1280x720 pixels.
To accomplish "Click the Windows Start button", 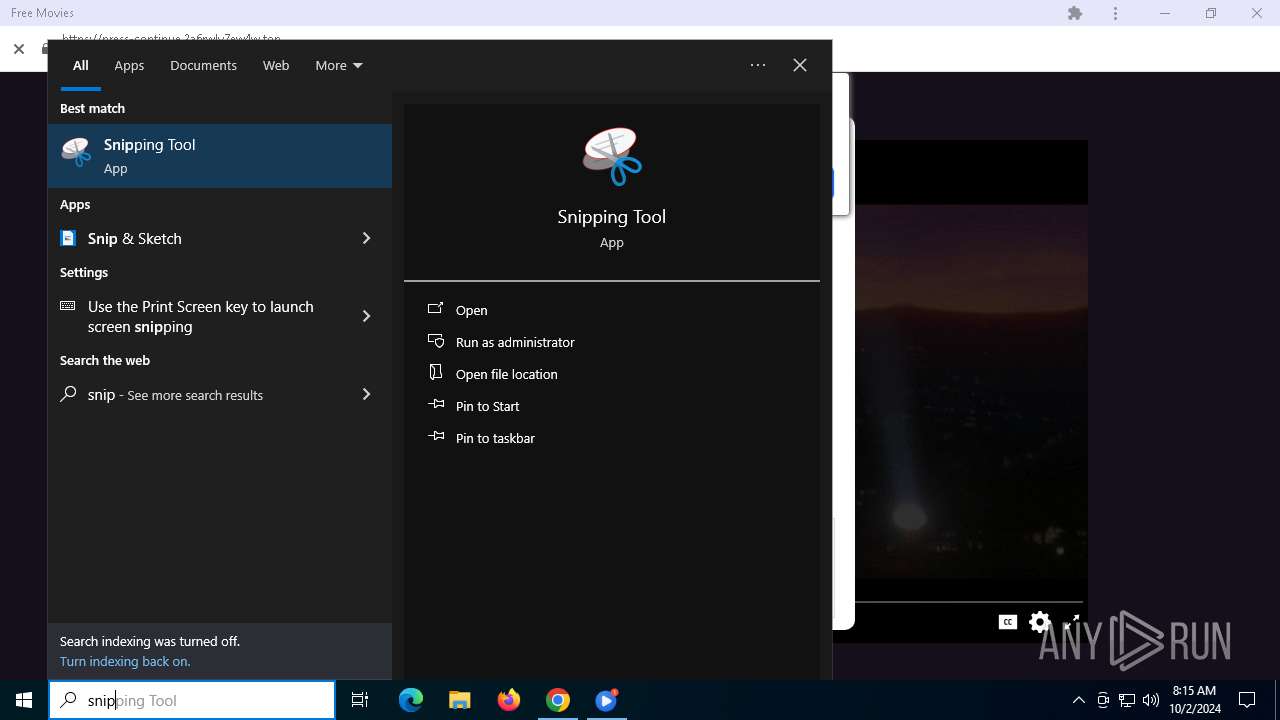I will point(24,700).
